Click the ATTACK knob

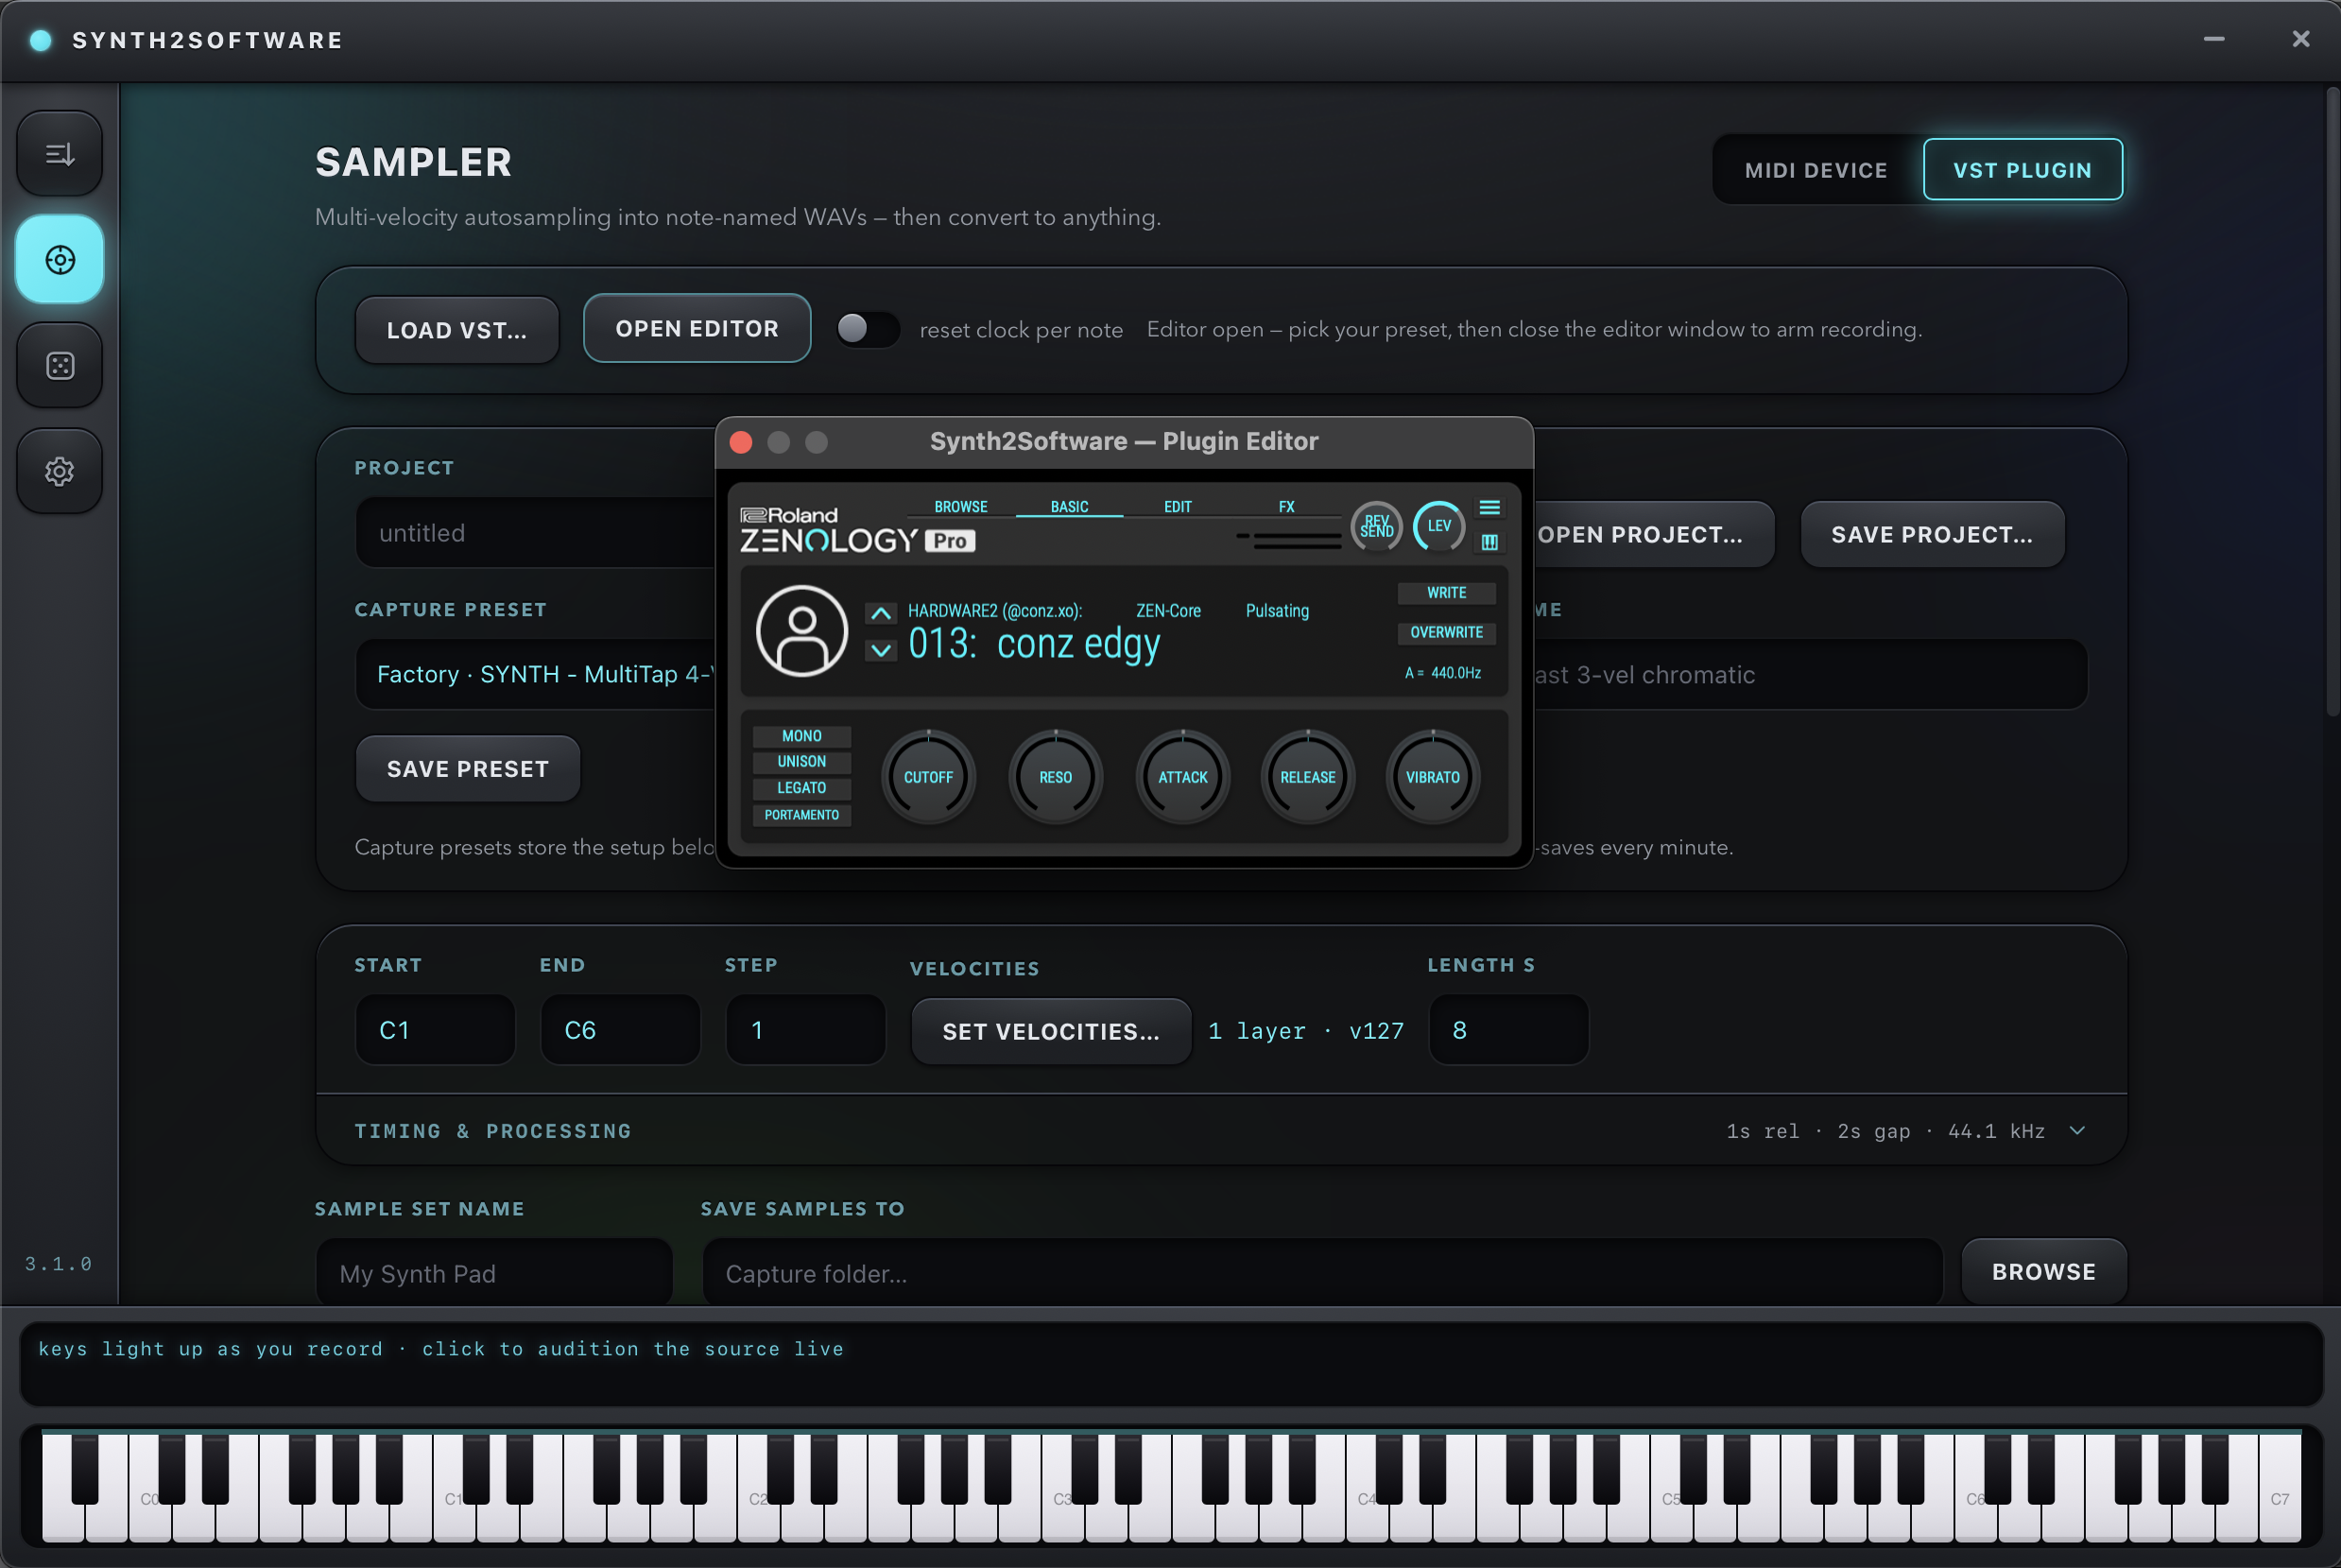pos(1182,777)
